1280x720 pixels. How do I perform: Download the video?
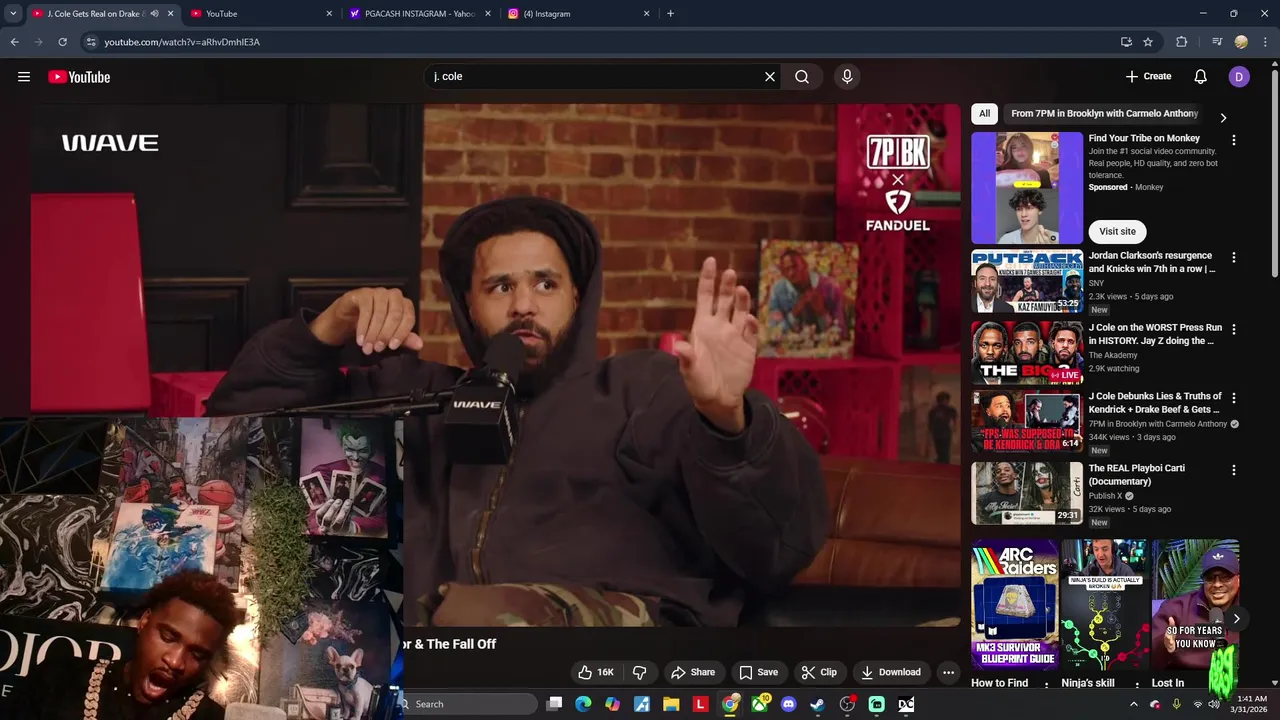pyautogui.click(x=891, y=672)
